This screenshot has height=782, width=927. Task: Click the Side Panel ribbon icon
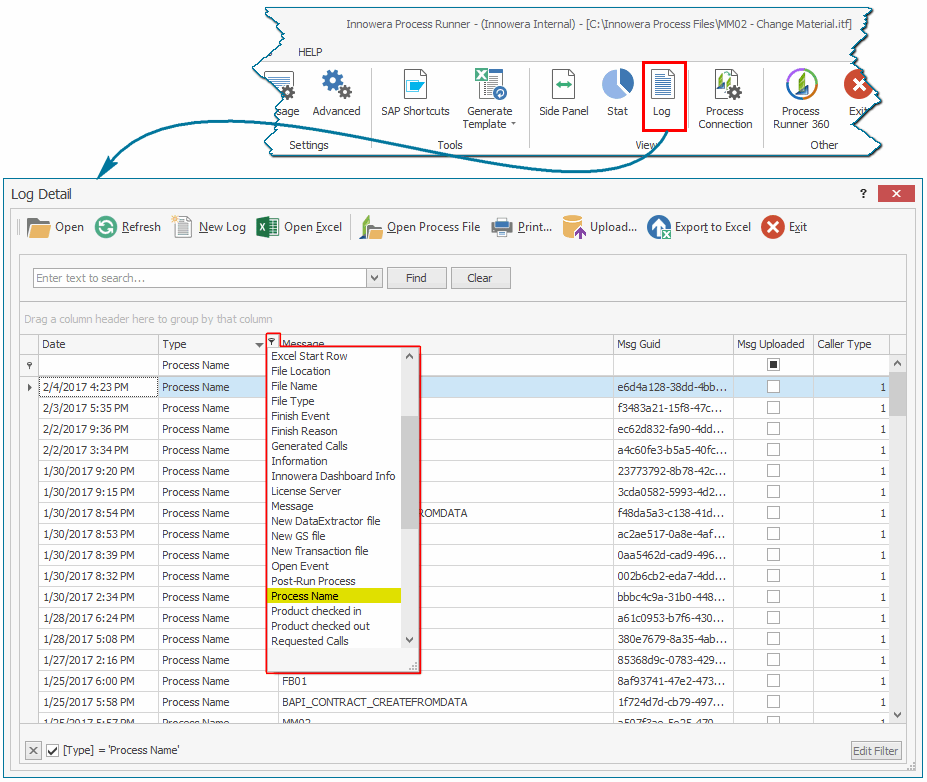[563, 87]
